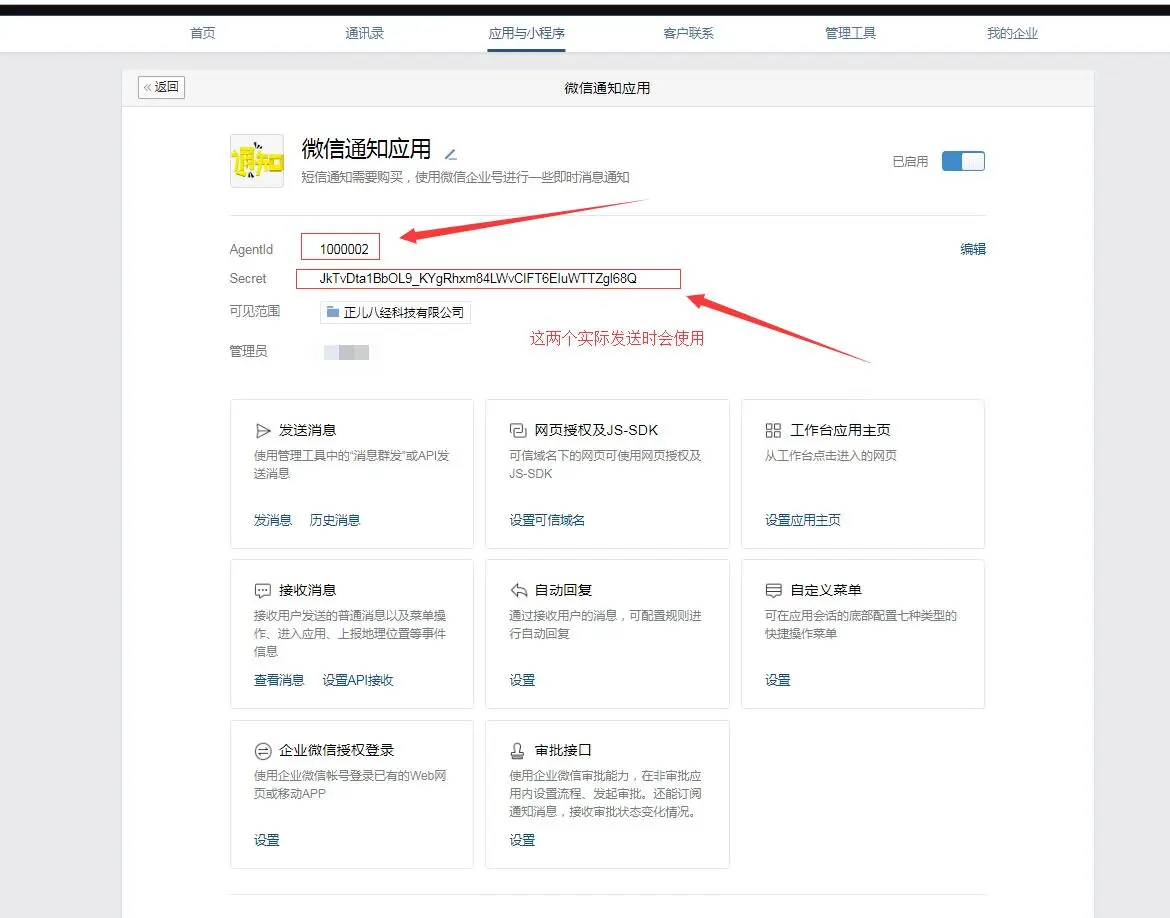Click the 设置API接收 link
This screenshot has height=918, width=1170.
[x=357, y=680]
